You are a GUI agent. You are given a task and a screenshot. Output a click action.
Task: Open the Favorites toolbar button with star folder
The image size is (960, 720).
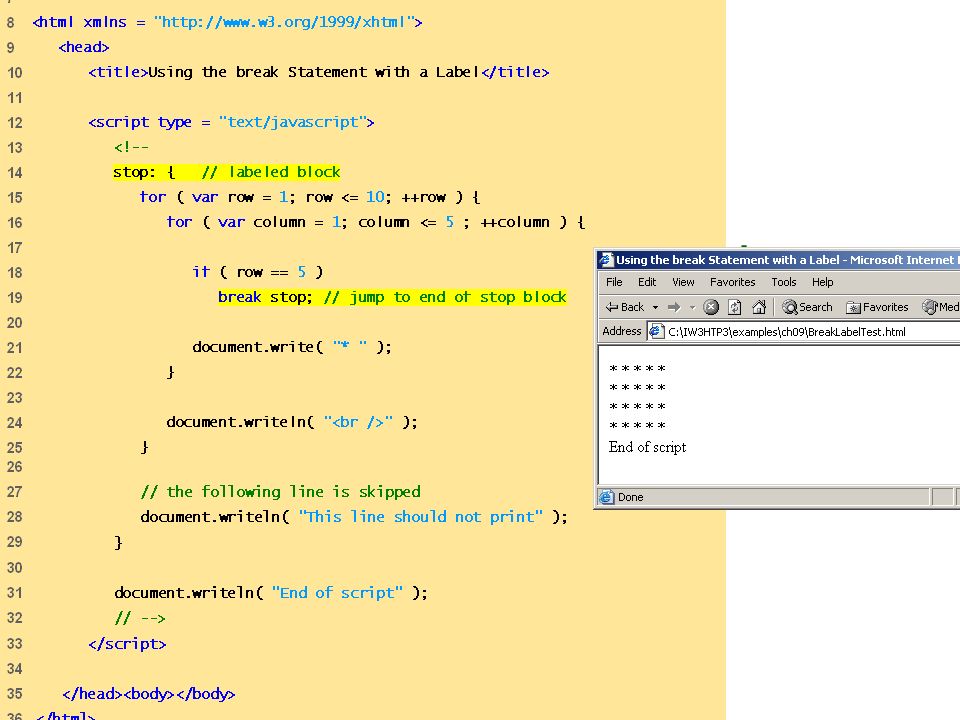point(877,307)
